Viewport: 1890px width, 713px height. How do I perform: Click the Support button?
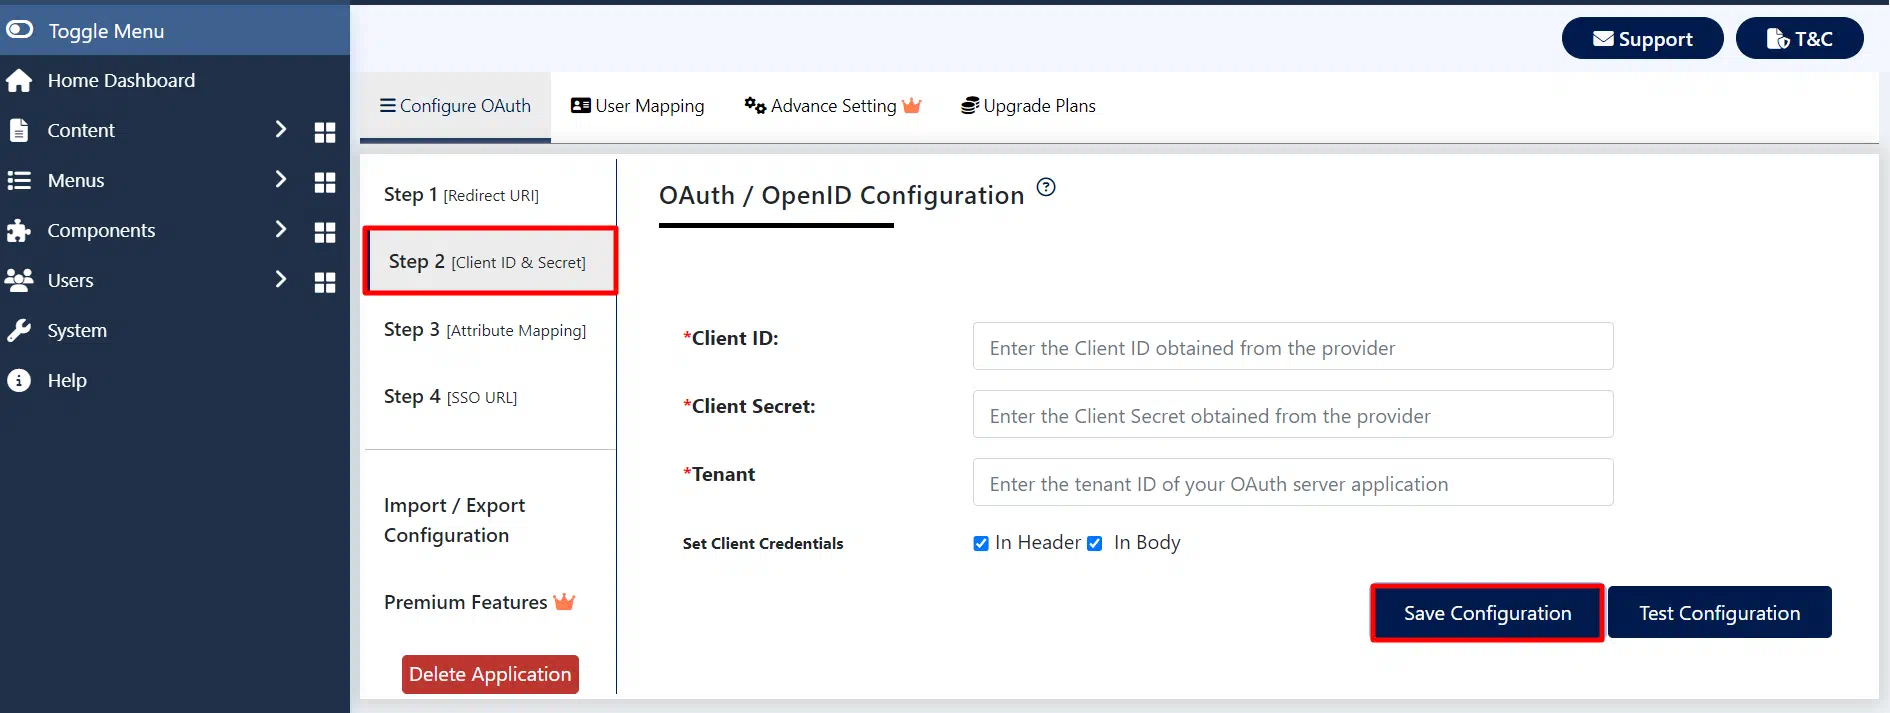pyautogui.click(x=1642, y=39)
